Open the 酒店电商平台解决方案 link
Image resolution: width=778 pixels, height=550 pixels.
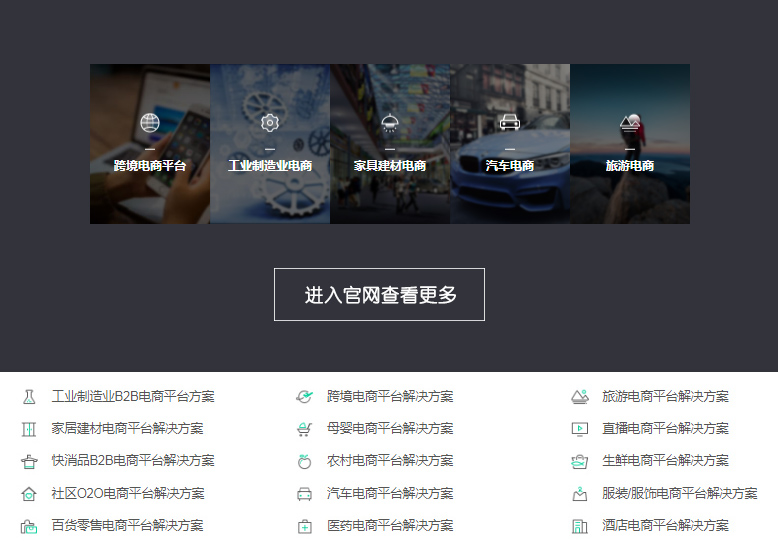[x=665, y=526]
